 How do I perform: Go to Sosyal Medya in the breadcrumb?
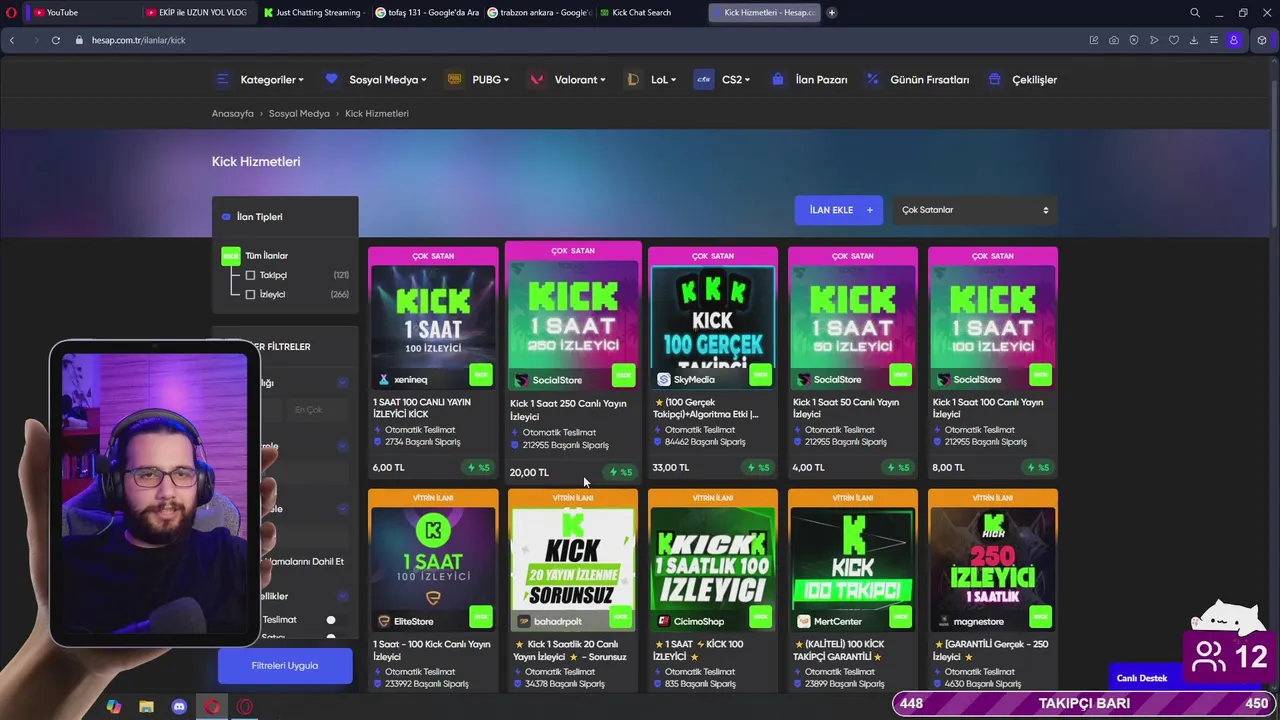pyautogui.click(x=299, y=114)
